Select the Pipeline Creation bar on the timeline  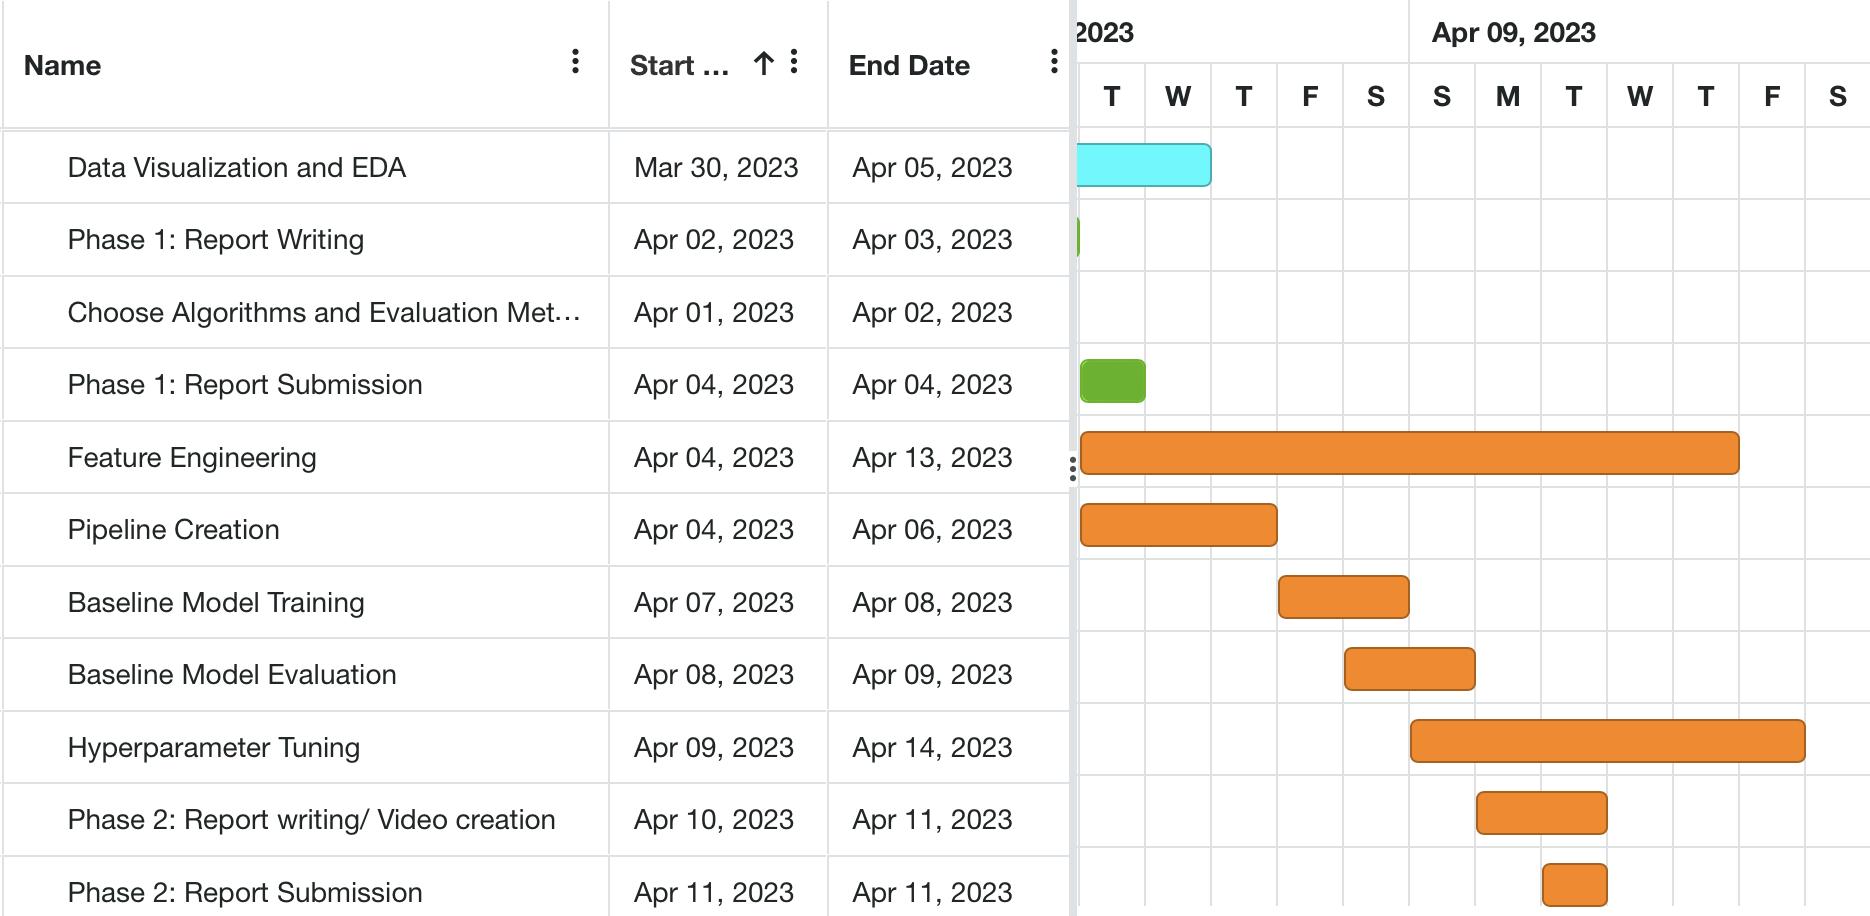(1180, 520)
